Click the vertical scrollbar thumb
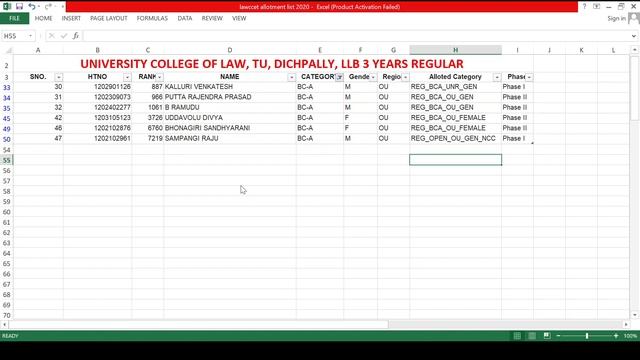Viewport: 640px width, 360px height. coord(634,89)
